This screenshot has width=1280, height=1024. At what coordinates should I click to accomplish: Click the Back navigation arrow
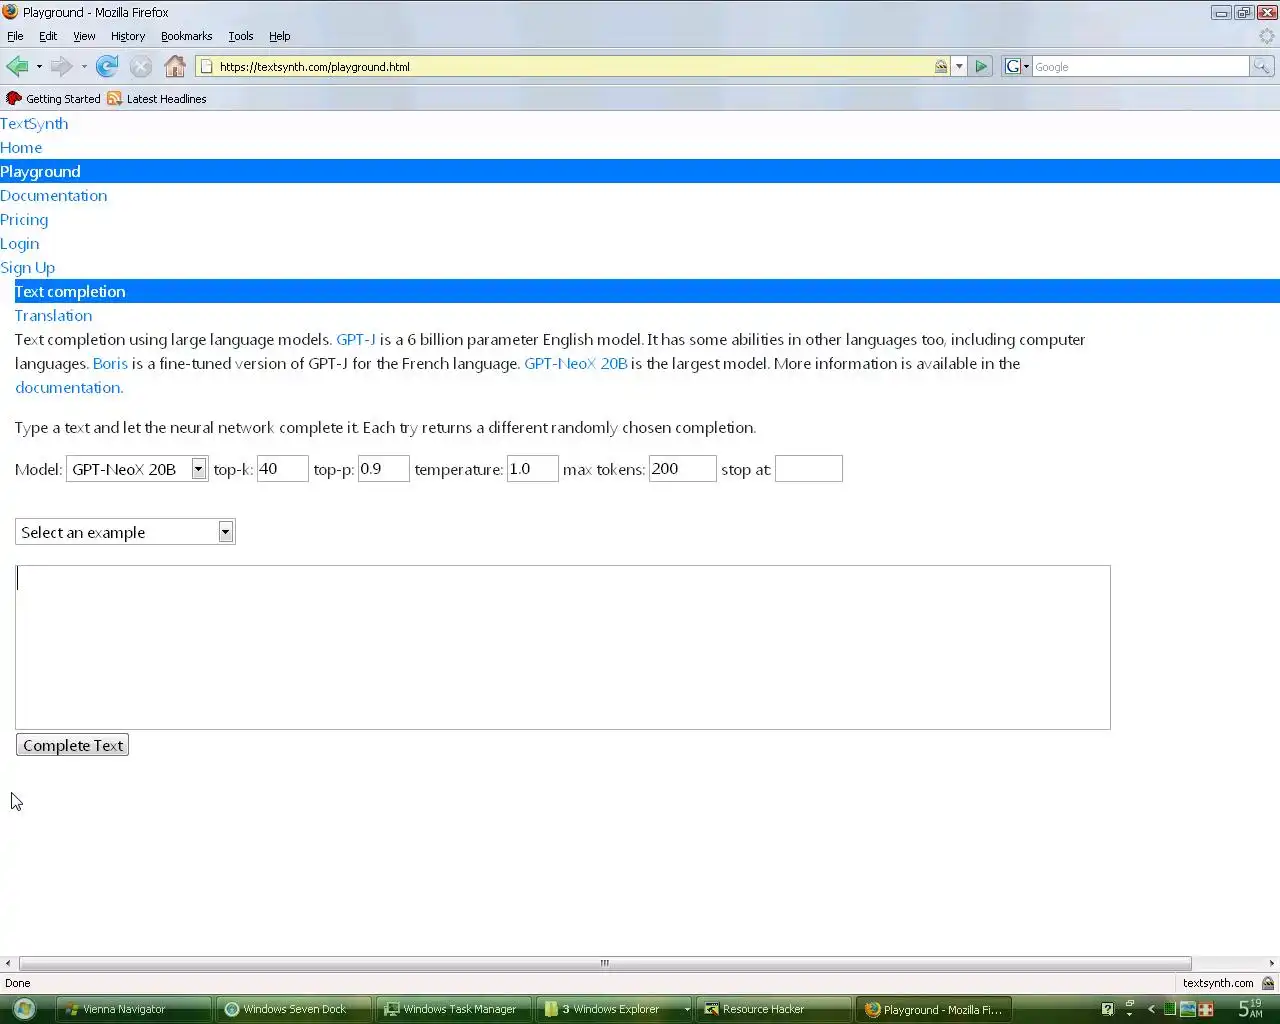(x=17, y=67)
